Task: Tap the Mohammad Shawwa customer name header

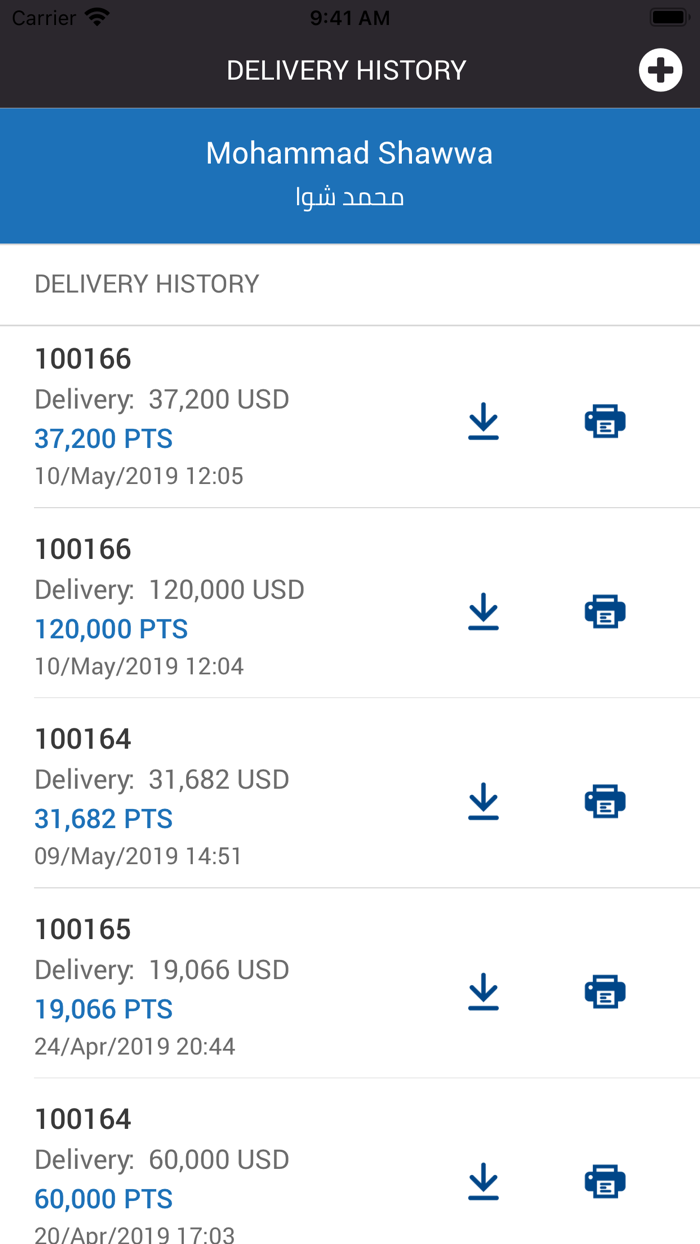Action: point(349,154)
